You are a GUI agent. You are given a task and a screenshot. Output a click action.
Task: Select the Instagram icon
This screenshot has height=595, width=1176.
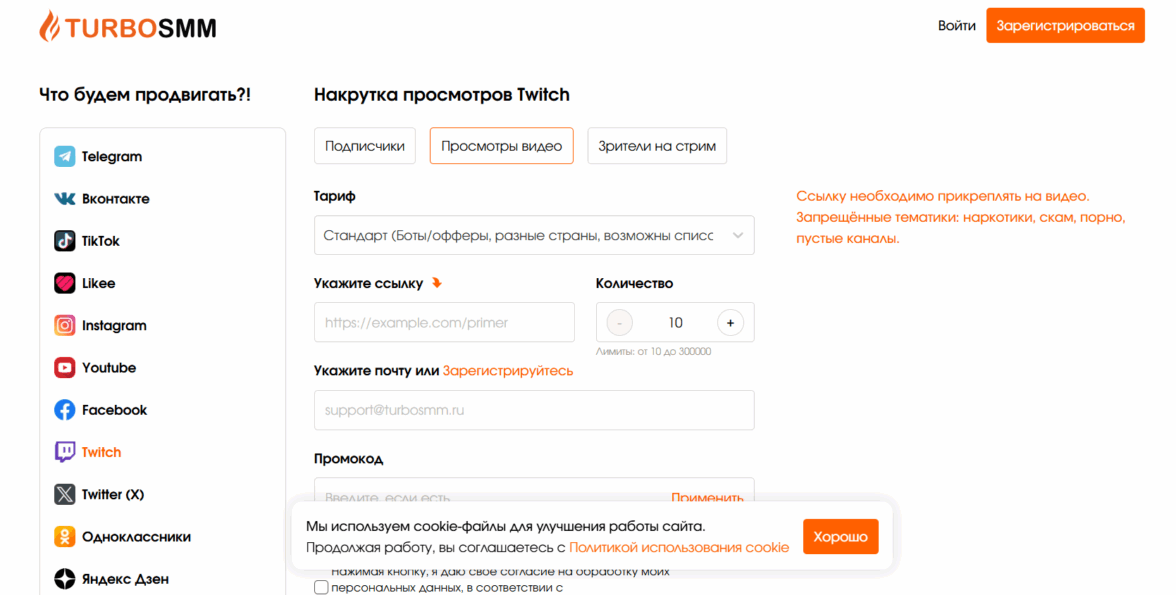(65, 326)
